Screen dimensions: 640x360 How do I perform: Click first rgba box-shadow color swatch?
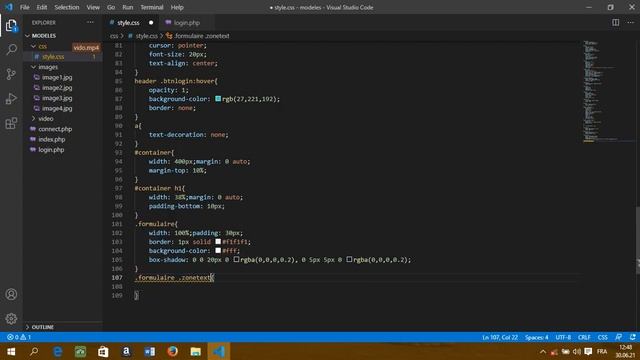pos(236,259)
